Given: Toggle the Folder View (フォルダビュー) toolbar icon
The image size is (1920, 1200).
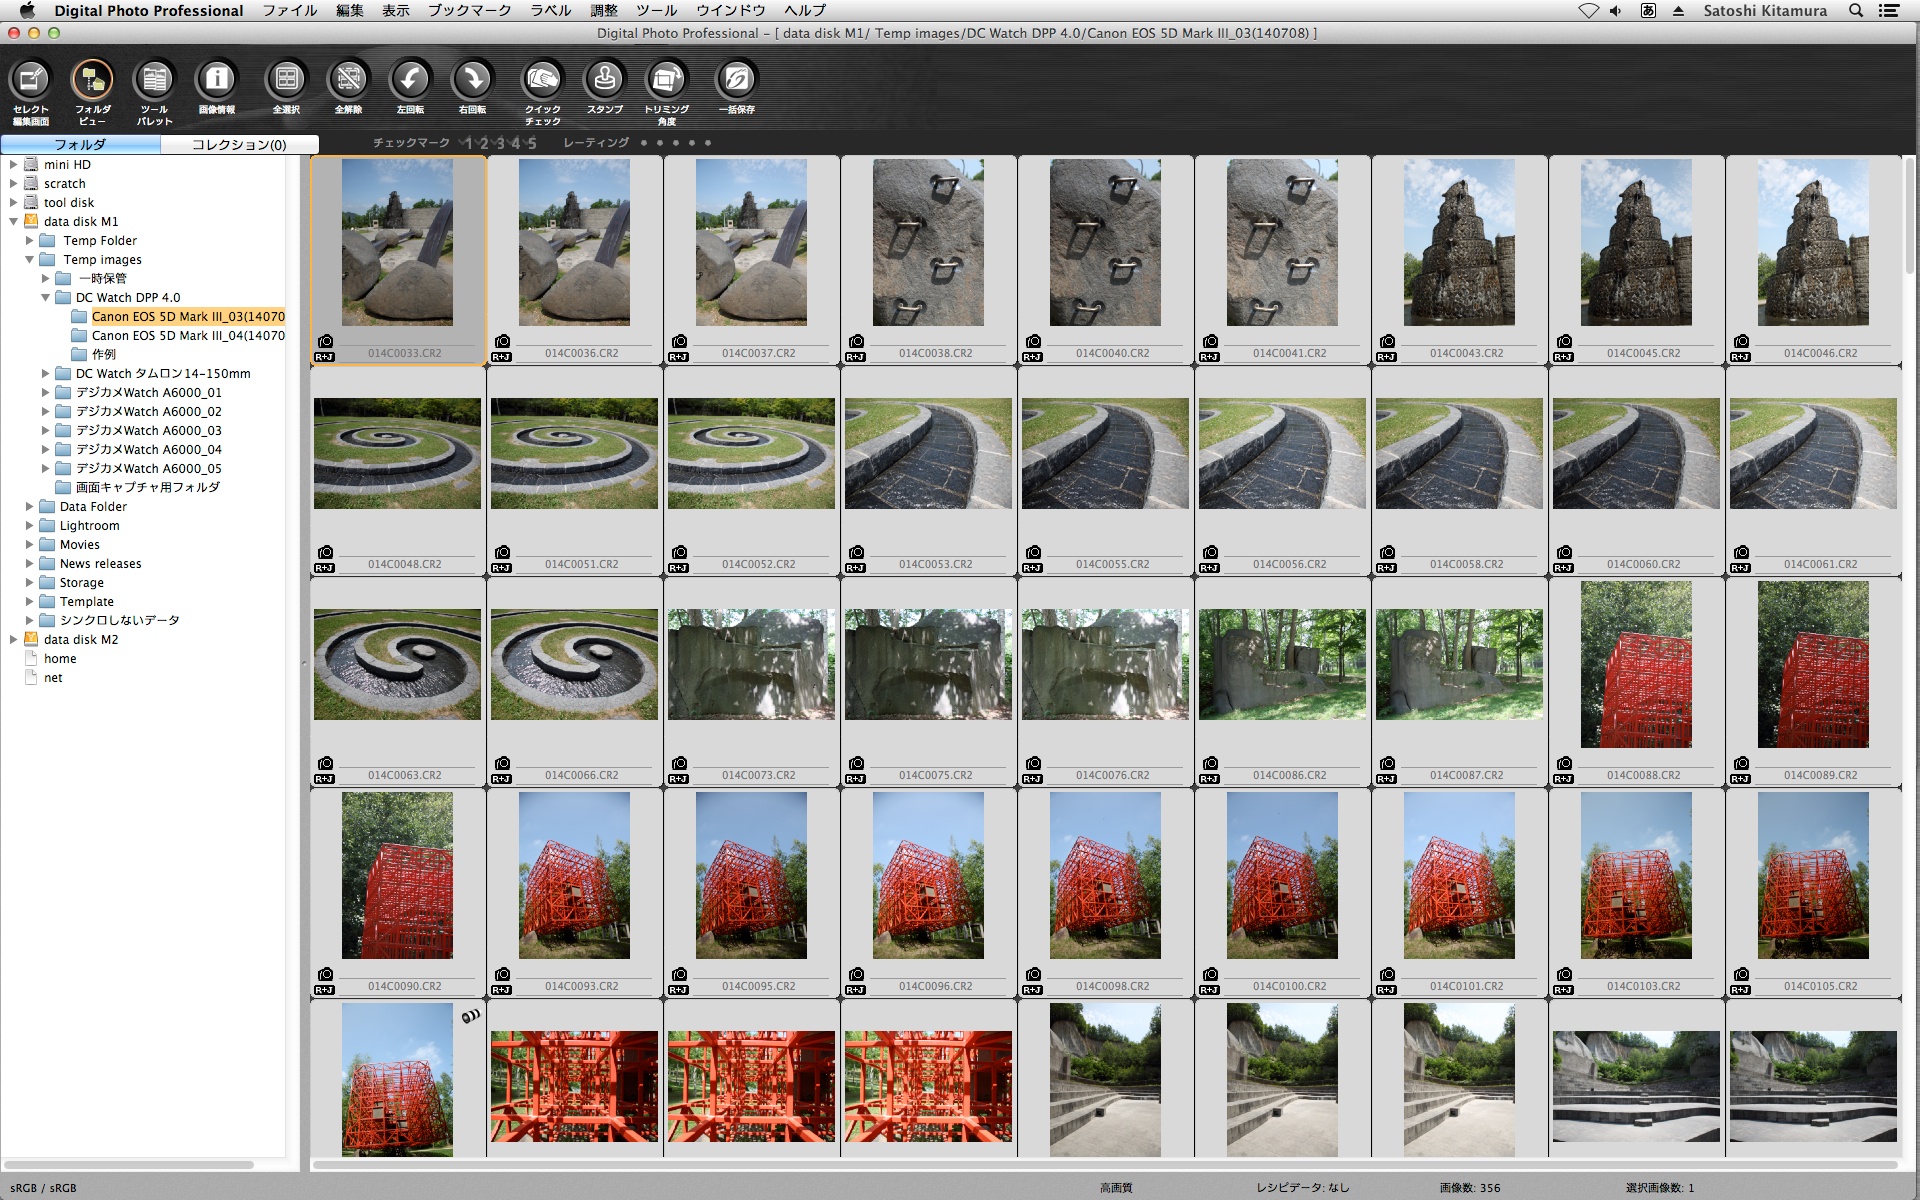Looking at the screenshot, I should pos(92,81).
